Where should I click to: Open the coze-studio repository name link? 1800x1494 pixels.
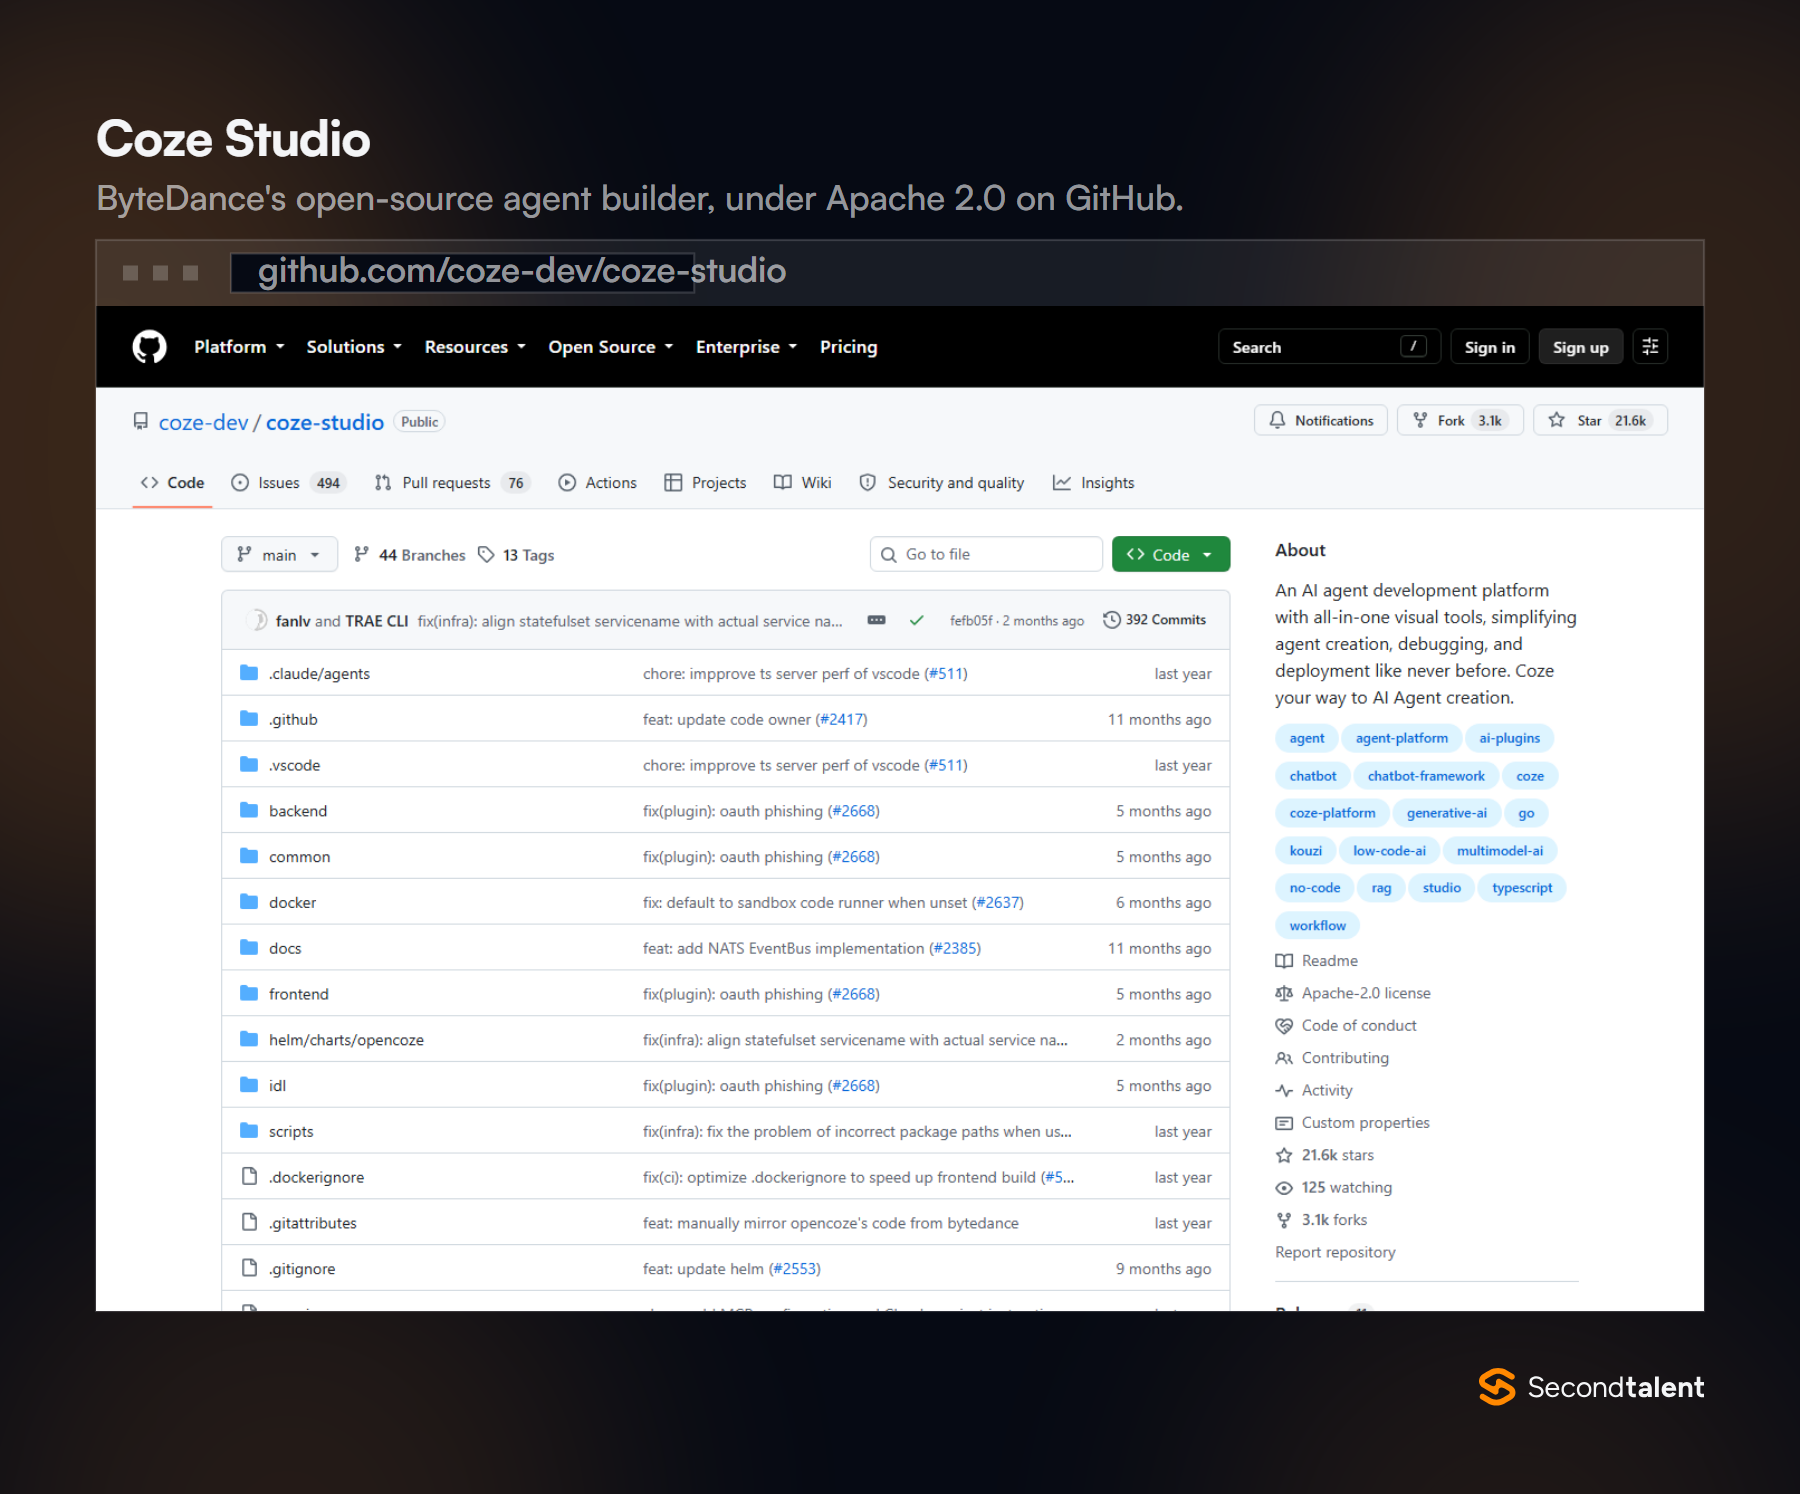click(325, 422)
